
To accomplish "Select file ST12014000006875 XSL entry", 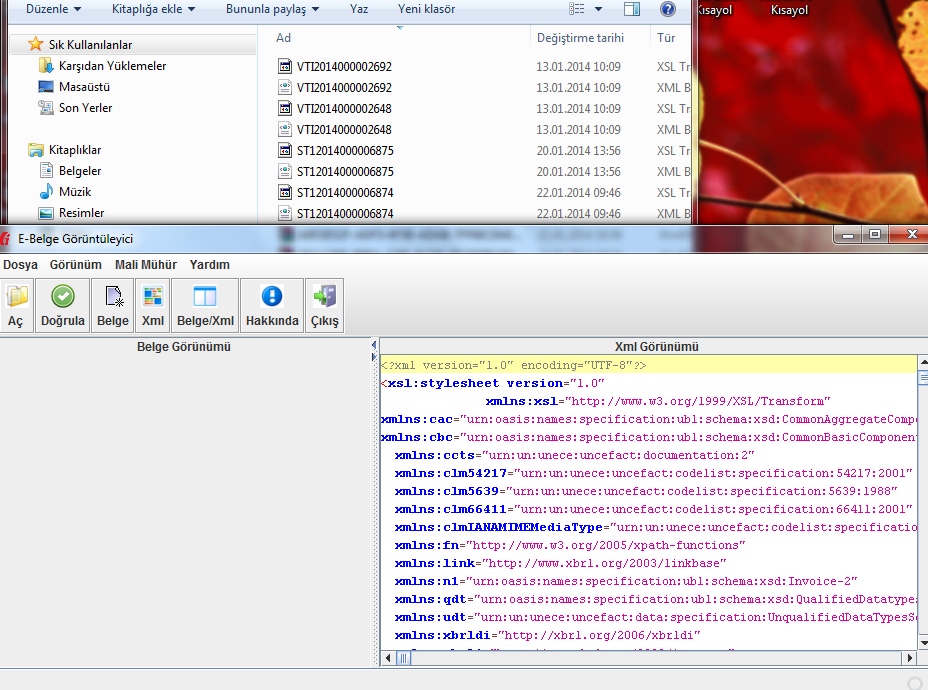I will [x=344, y=151].
